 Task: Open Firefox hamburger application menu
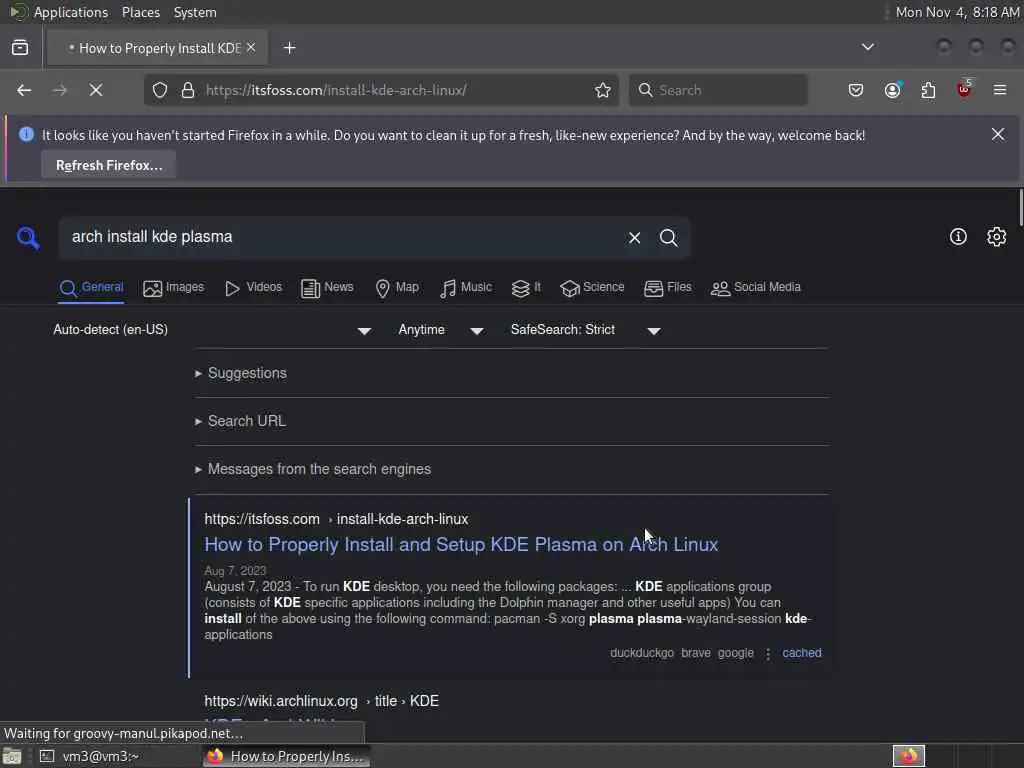1000,90
